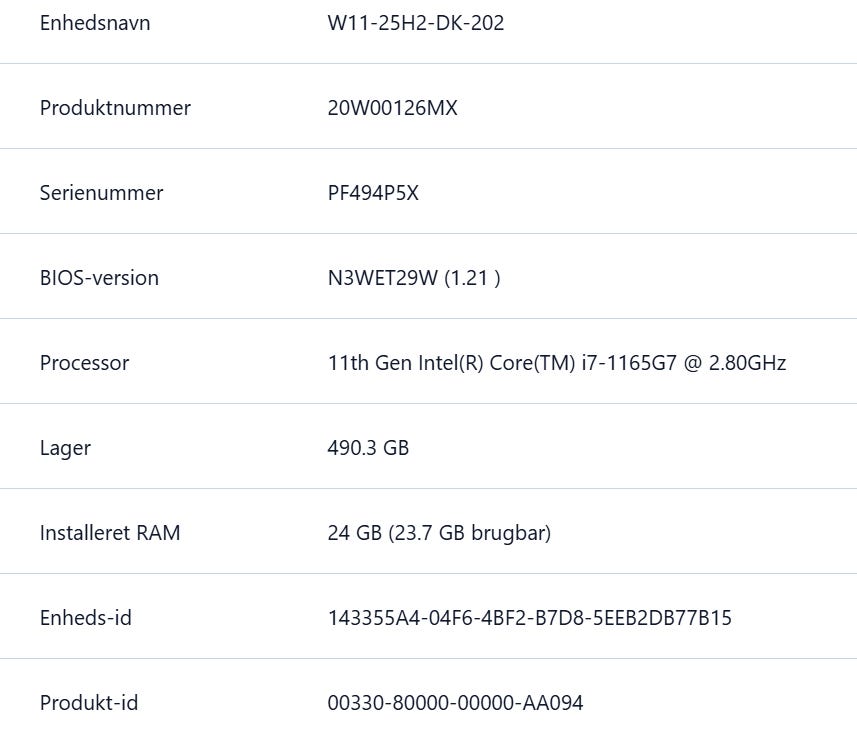
Task: Select BIOS value N3WET29W
Action: point(383,278)
